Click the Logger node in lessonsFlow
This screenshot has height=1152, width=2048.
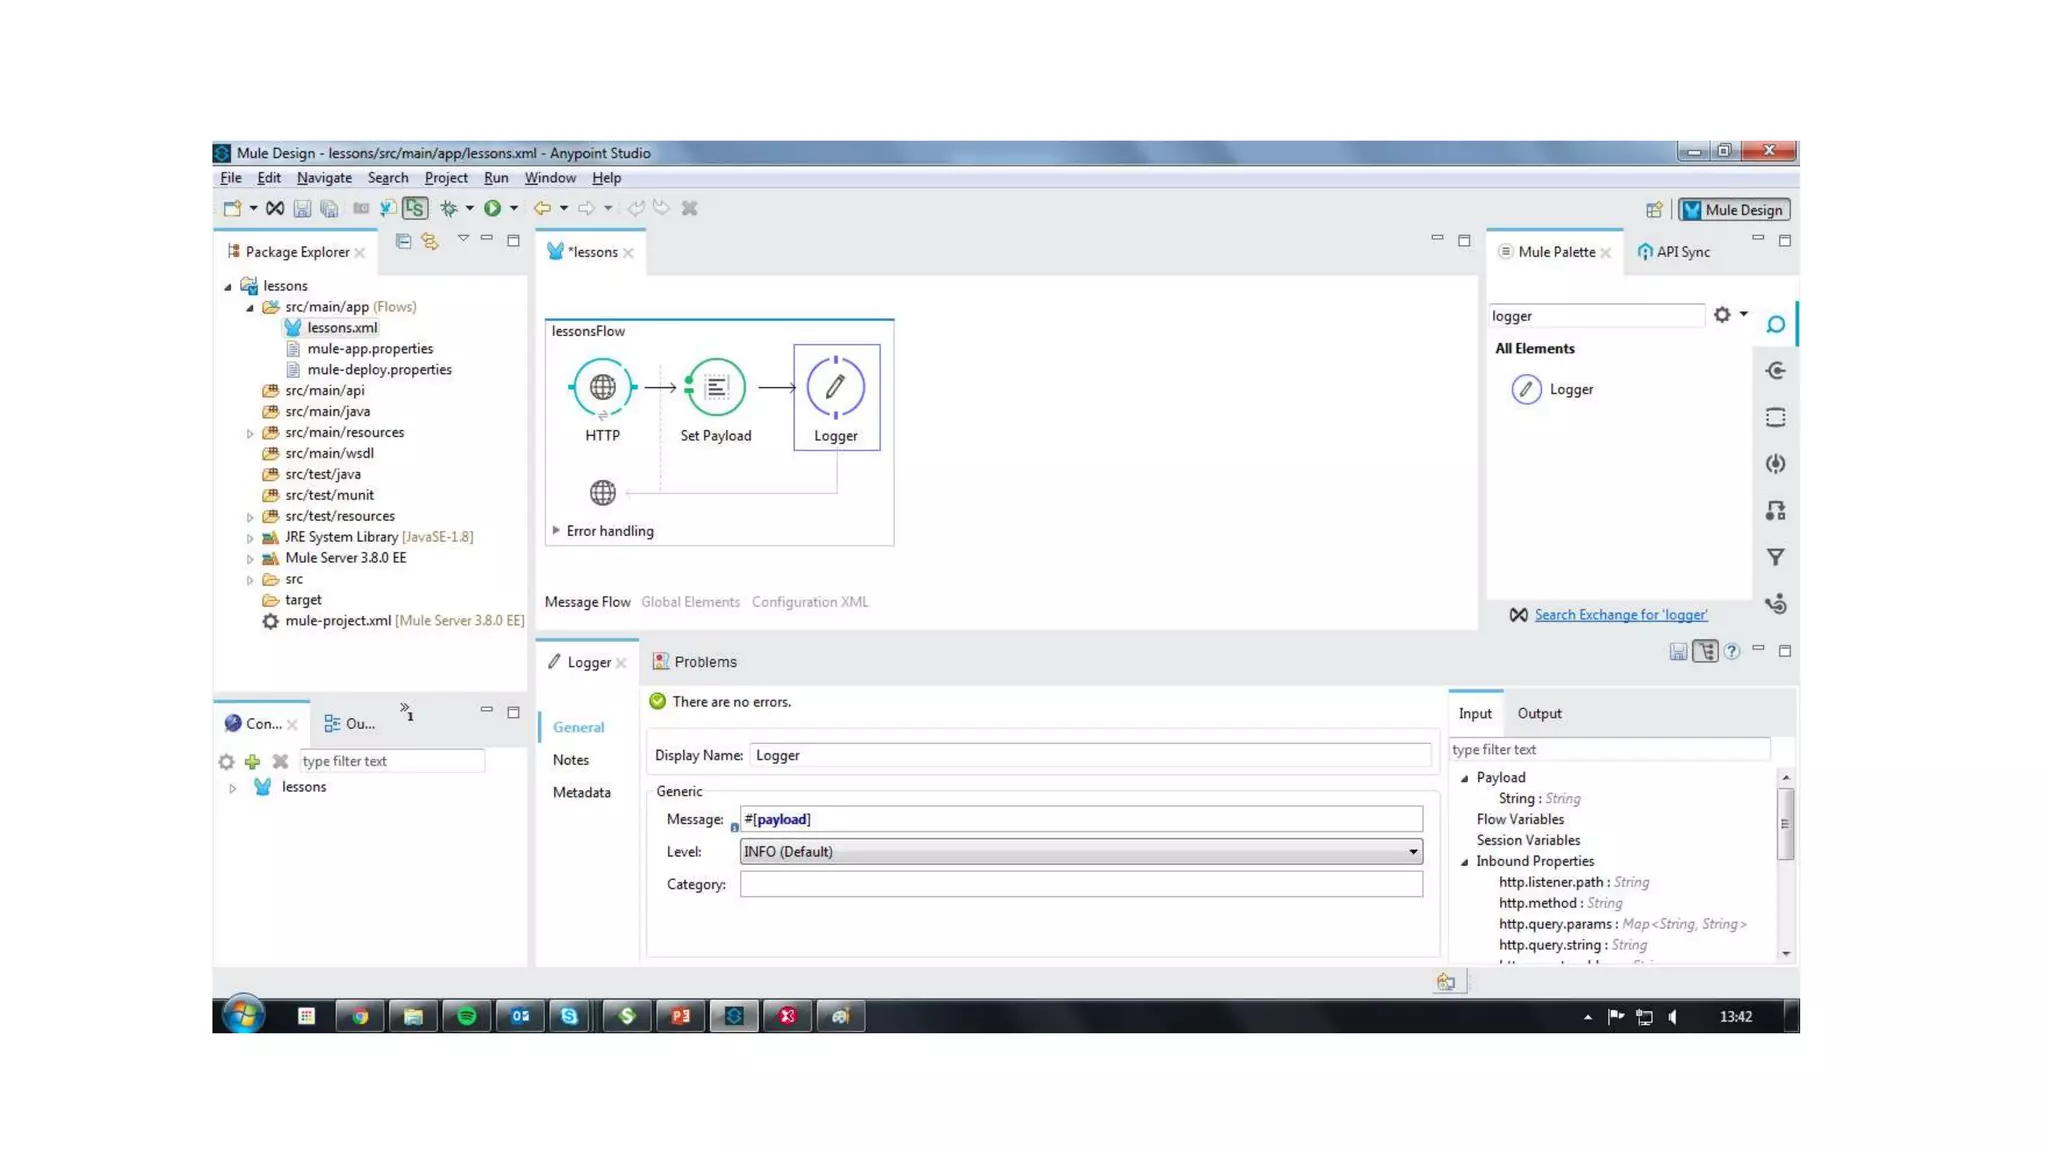tap(835, 388)
